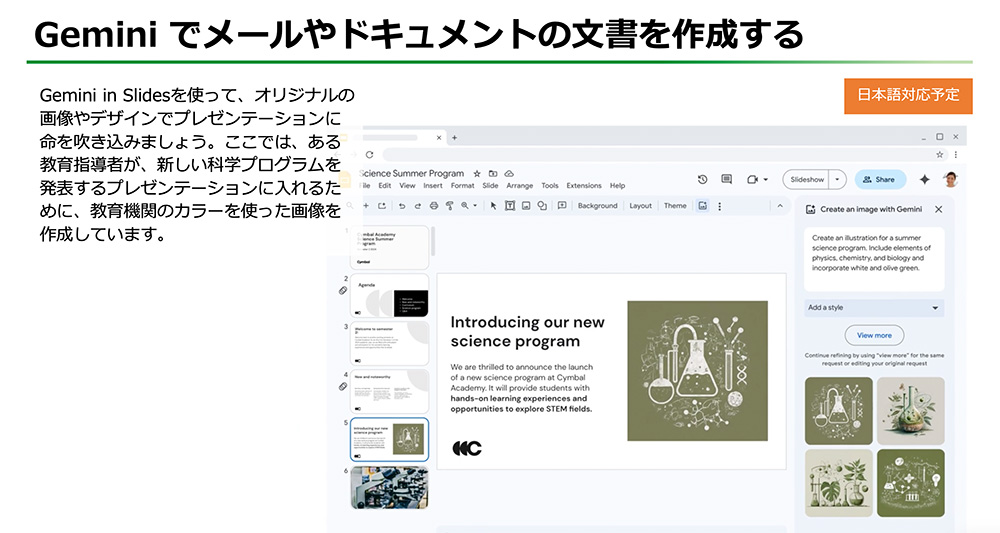Choose the olive flask generated image
Screen dimensions: 1000x533
tap(839, 411)
